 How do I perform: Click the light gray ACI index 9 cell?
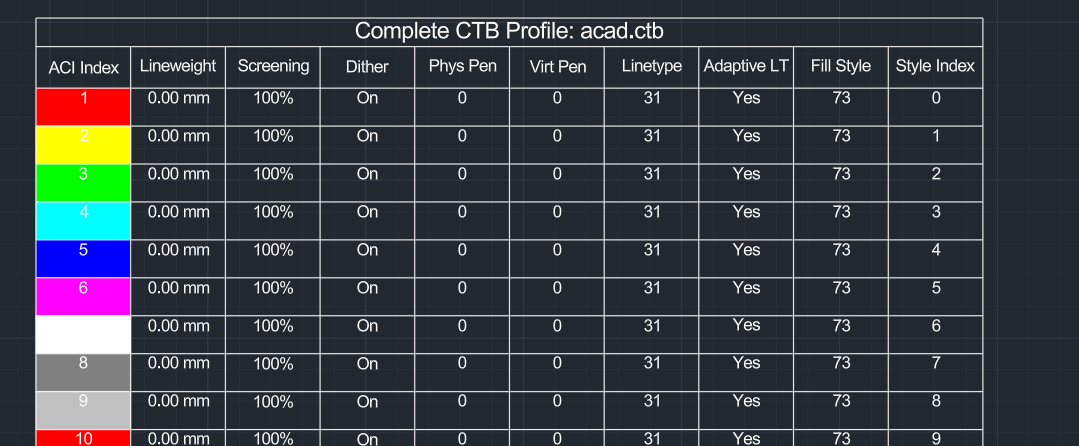coord(83,410)
